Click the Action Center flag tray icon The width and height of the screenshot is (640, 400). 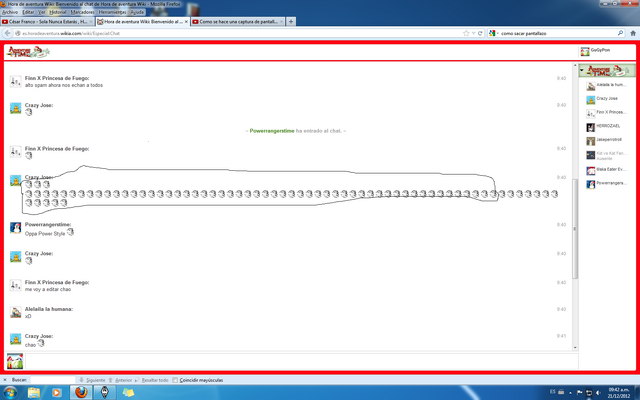pyautogui.click(x=579, y=393)
